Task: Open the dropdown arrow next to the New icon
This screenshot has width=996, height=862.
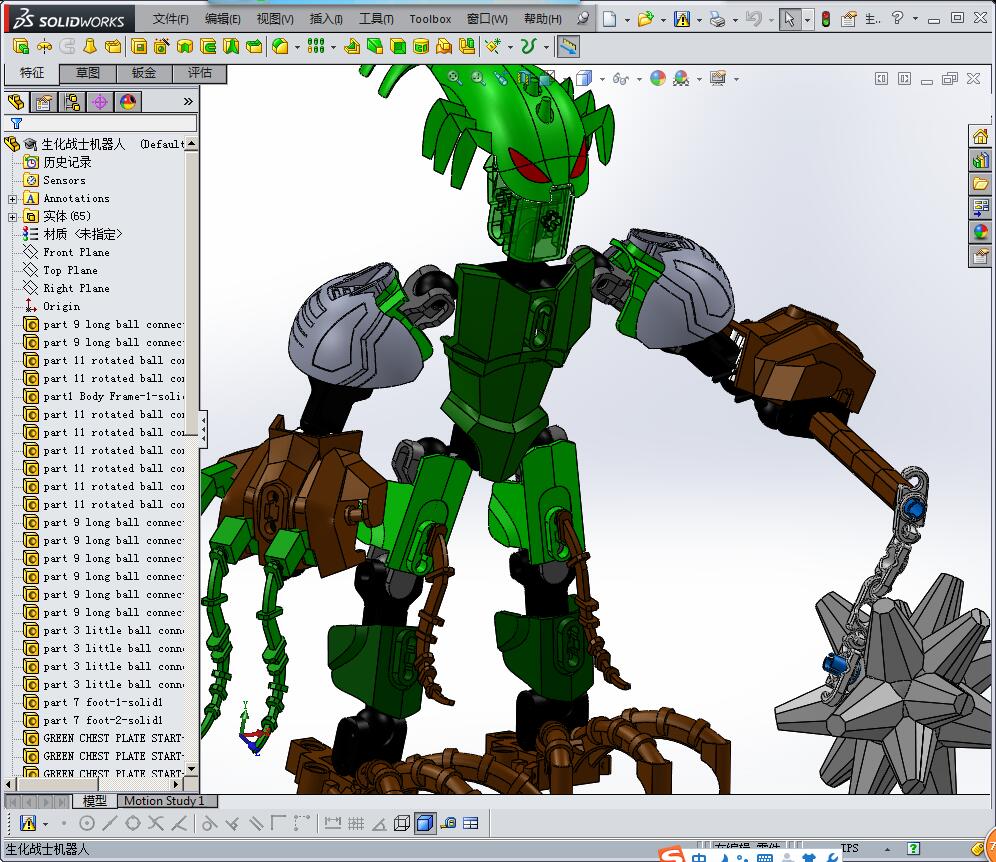Action: coord(627,20)
